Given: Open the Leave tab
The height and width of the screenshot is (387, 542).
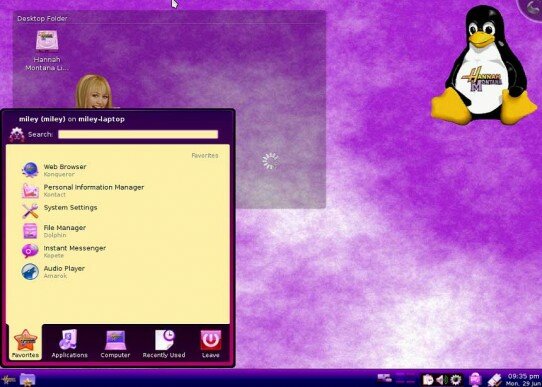Looking at the screenshot, I should (211, 344).
